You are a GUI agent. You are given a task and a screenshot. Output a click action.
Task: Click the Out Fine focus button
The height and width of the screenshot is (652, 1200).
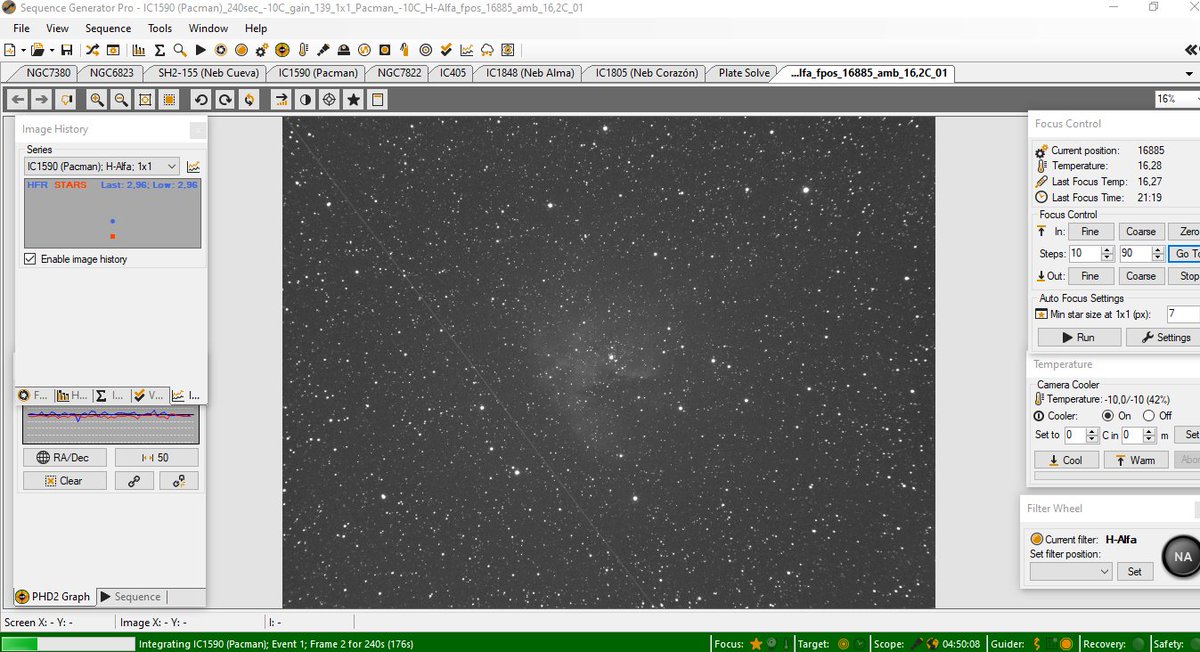[1090, 276]
